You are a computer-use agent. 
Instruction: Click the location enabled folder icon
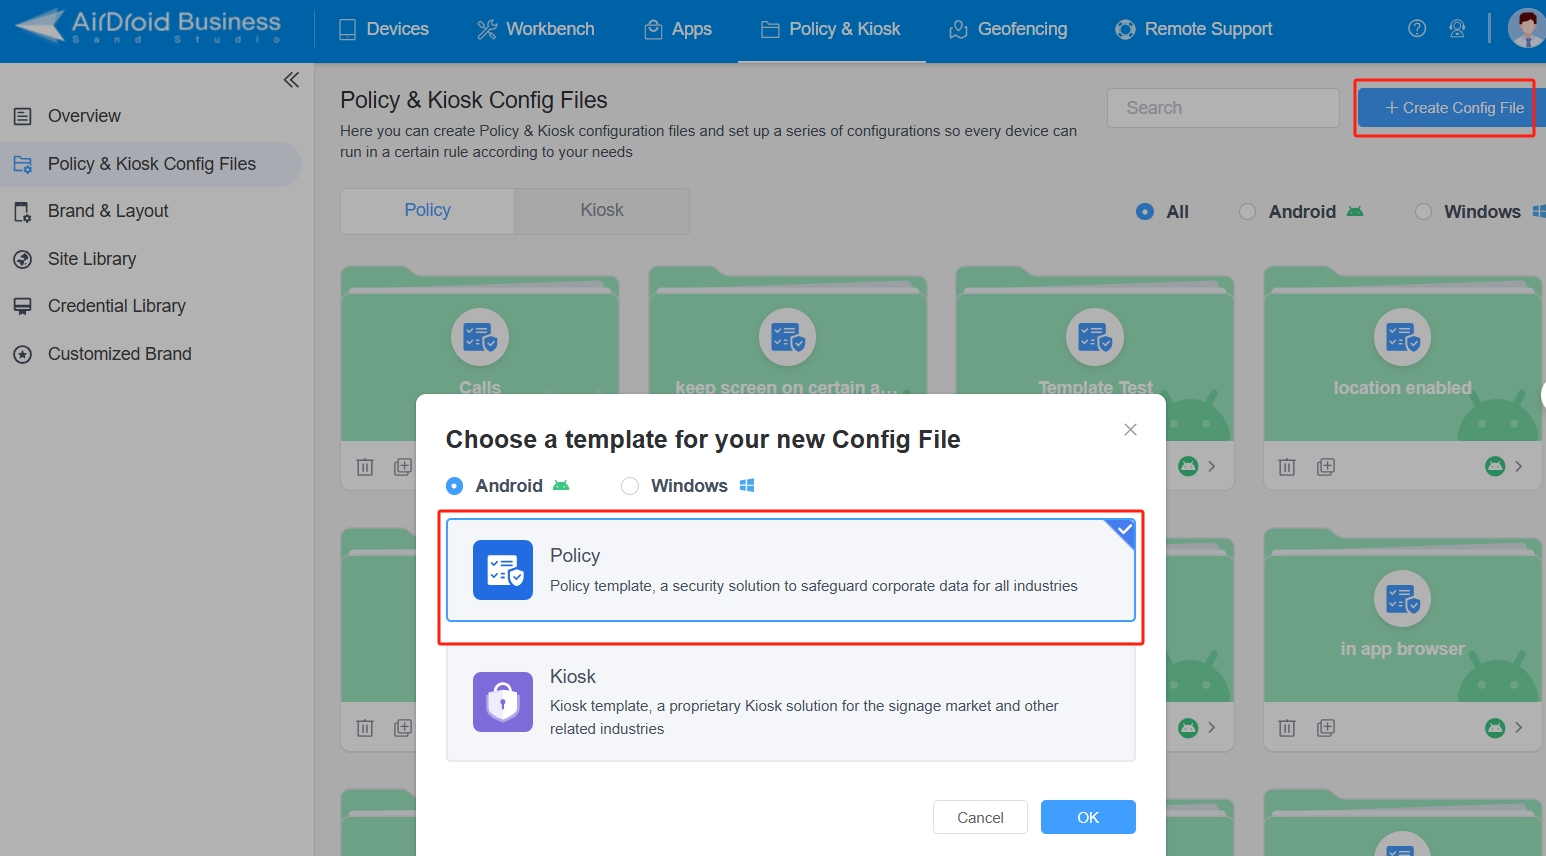(x=1402, y=337)
